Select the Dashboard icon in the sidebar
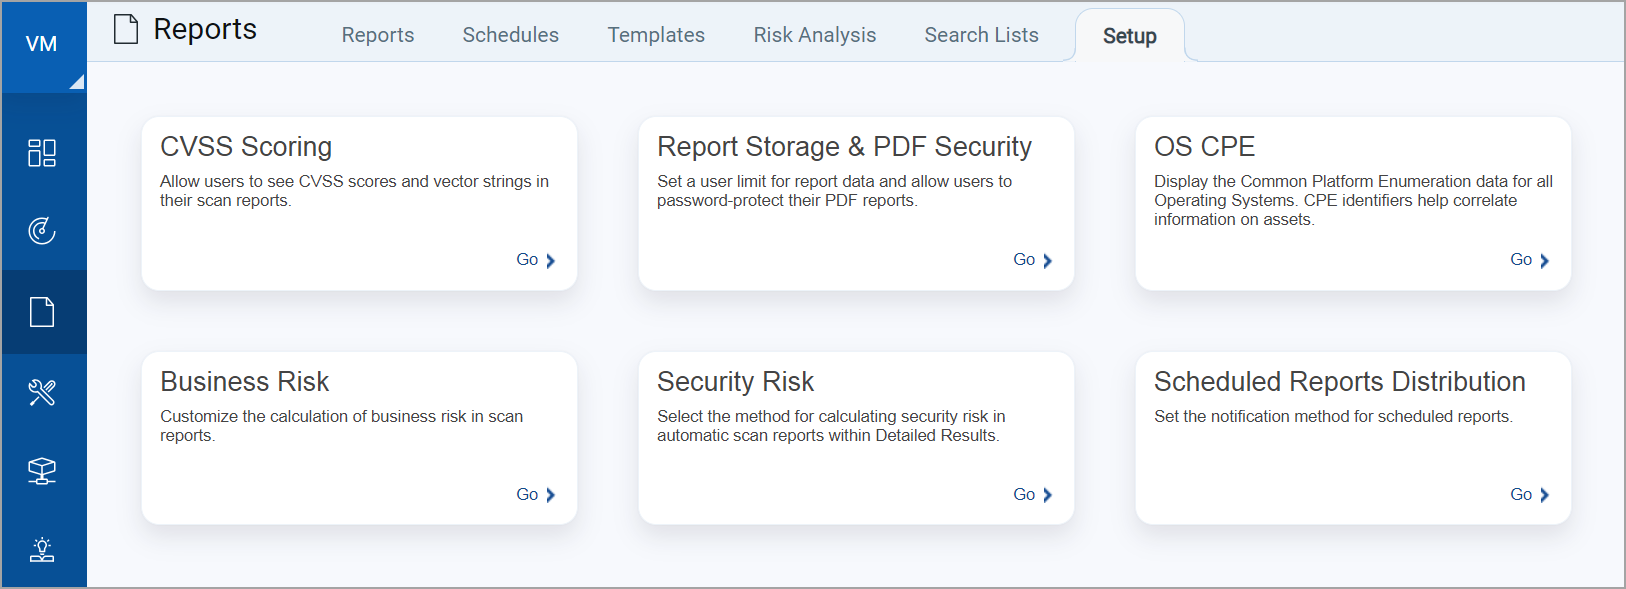The width and height of the screenshot is (1626, 589). pos(43,152)
